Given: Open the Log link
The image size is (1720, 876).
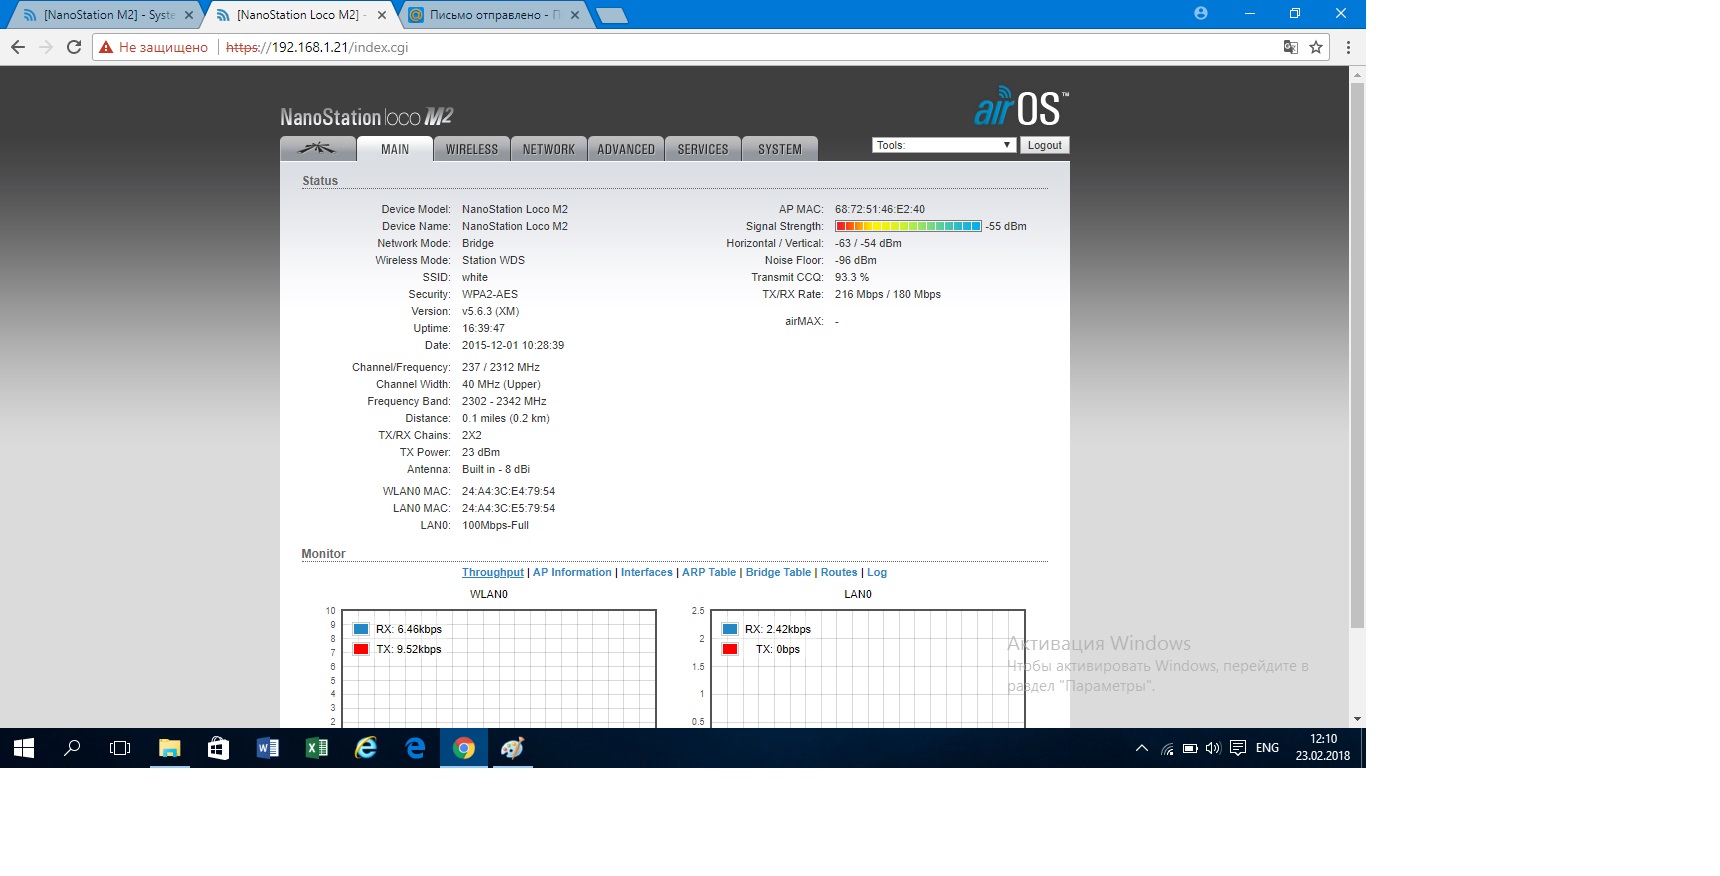Looking at the screenshot, I should pos(877,572).
